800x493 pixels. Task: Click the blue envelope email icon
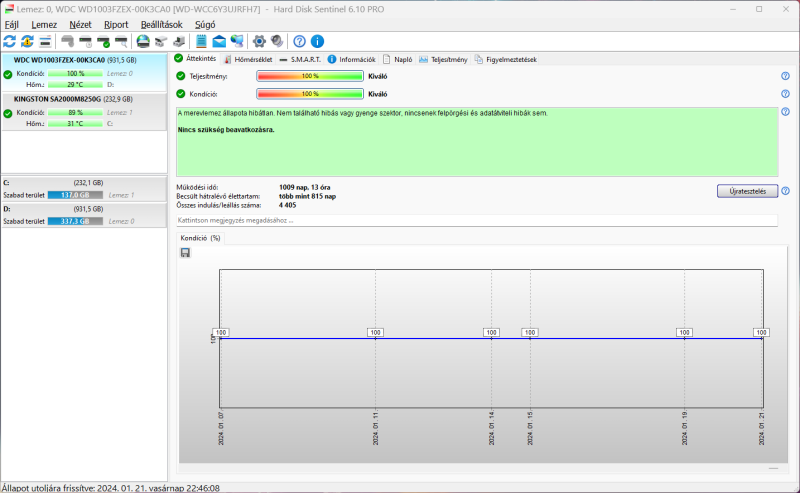pos(219,41)
